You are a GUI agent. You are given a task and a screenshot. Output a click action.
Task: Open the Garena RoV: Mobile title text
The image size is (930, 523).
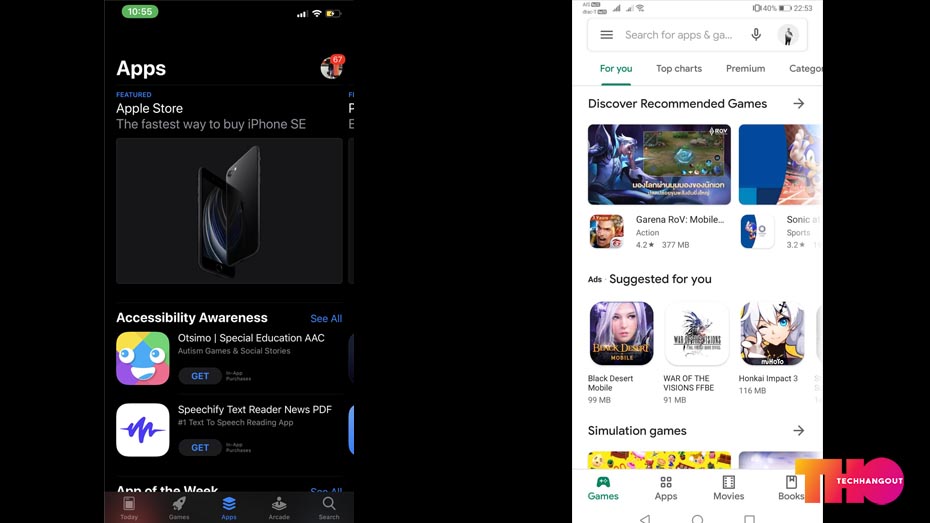point(680,219)
